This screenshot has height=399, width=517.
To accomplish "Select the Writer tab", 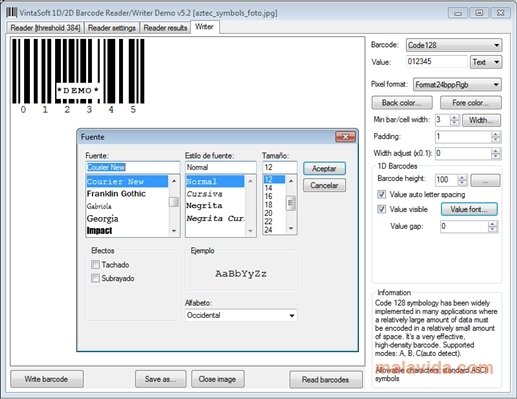I will 204,27.
